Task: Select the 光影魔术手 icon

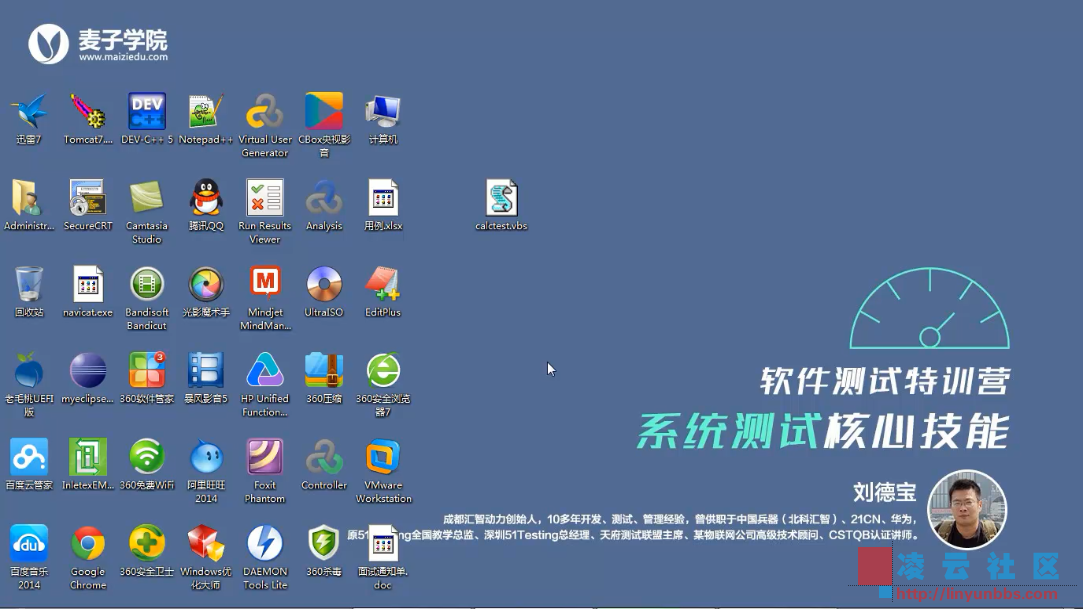Action: [x=206, y=284]
